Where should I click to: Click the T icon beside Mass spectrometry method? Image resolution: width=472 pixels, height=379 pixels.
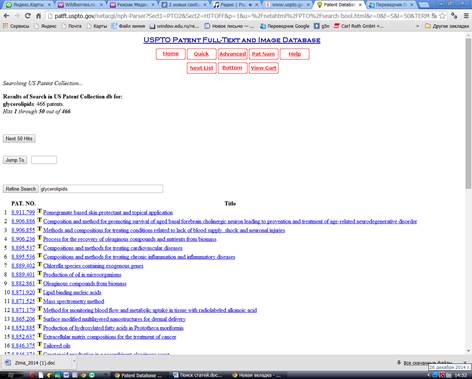pos(40,300)
